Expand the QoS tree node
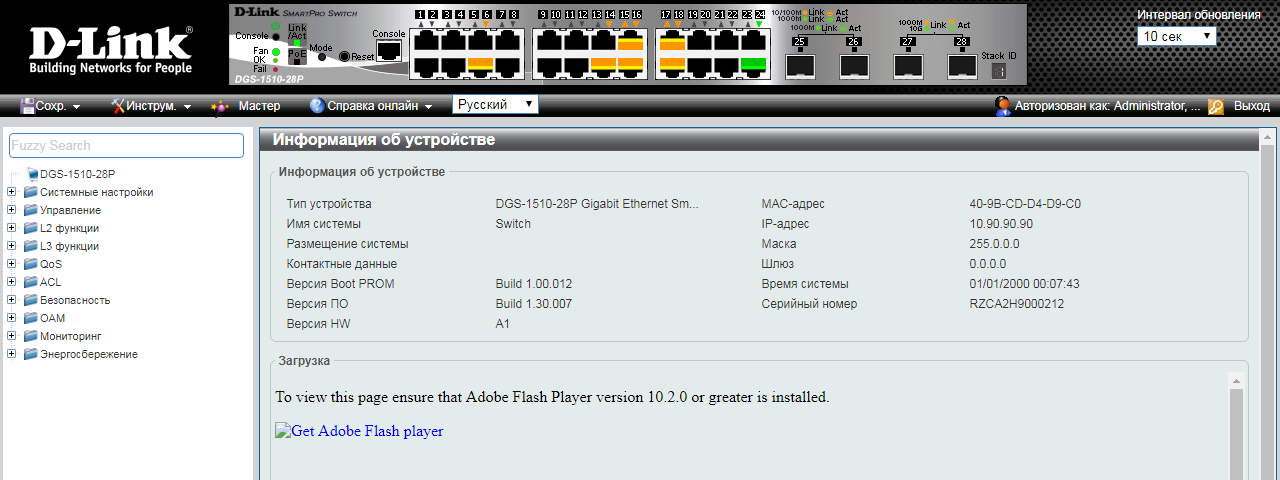This screenshot has width=1280, height=480. (x=11, y=264)
